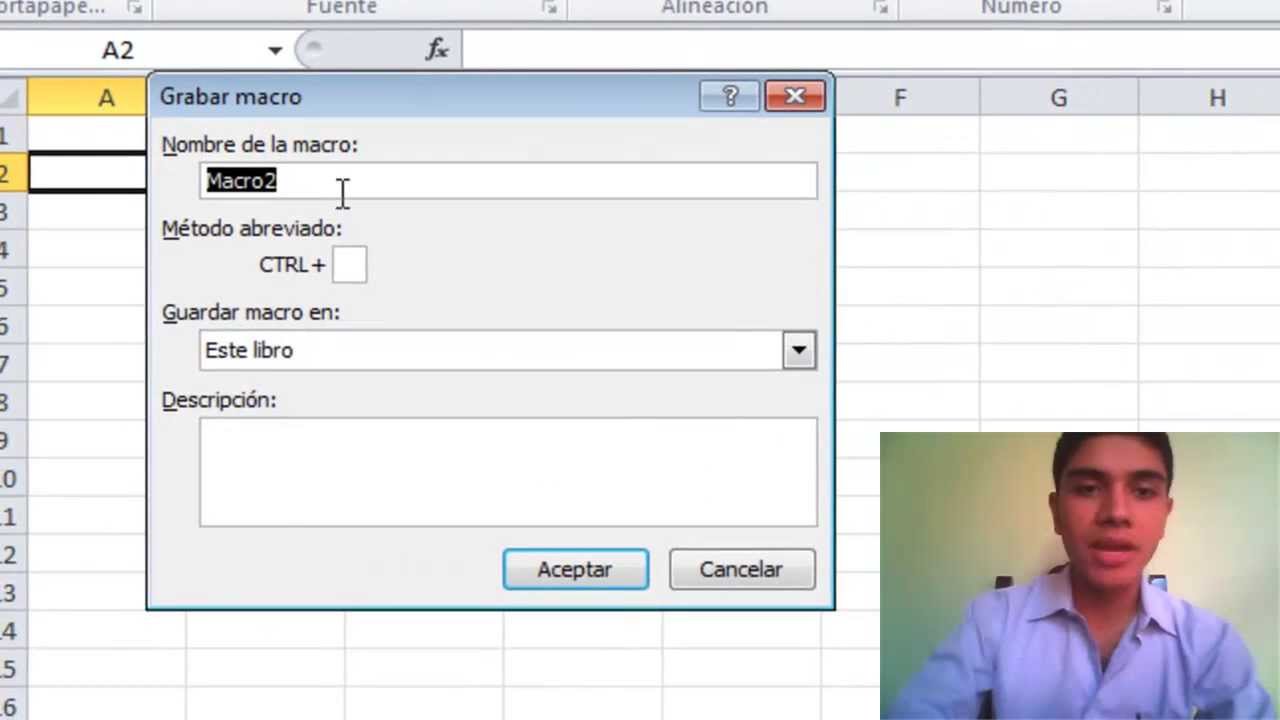The width and height of the screenshot is (1280, 720).
Task: Open the Número group dialog launcher
Action: pos(1164,7)
